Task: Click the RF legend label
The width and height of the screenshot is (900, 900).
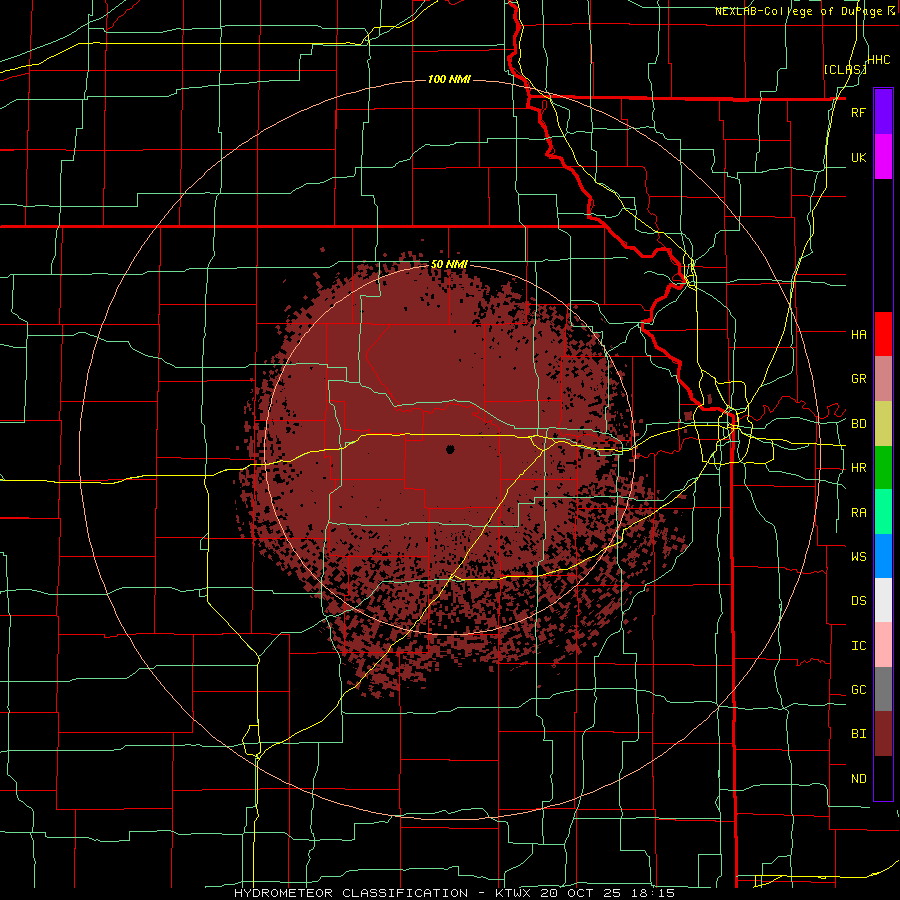Action: pos(858,112)
